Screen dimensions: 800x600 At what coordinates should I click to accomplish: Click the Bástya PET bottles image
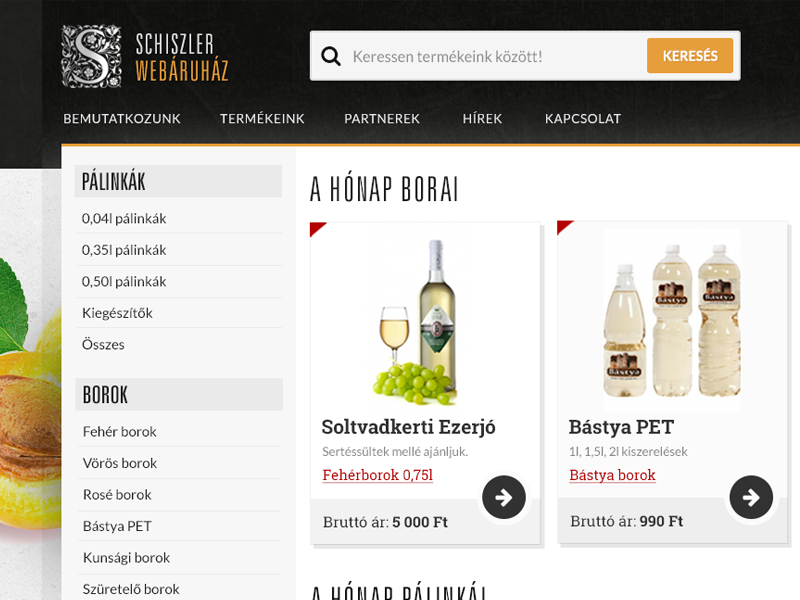(x=672, y=320)
